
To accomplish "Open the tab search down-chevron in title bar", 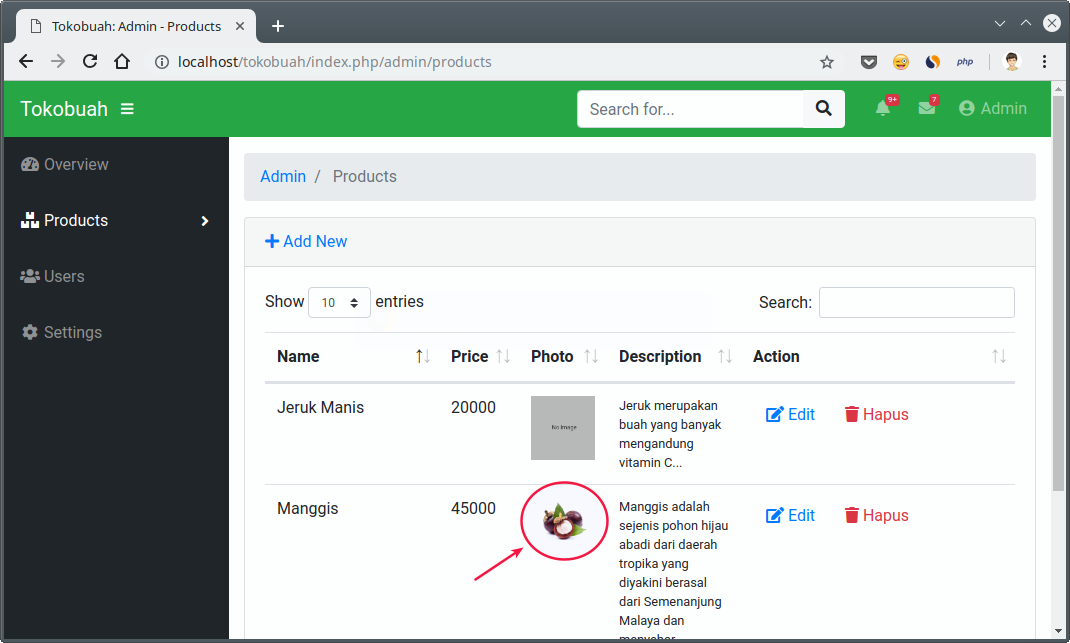I will 1000,23.
